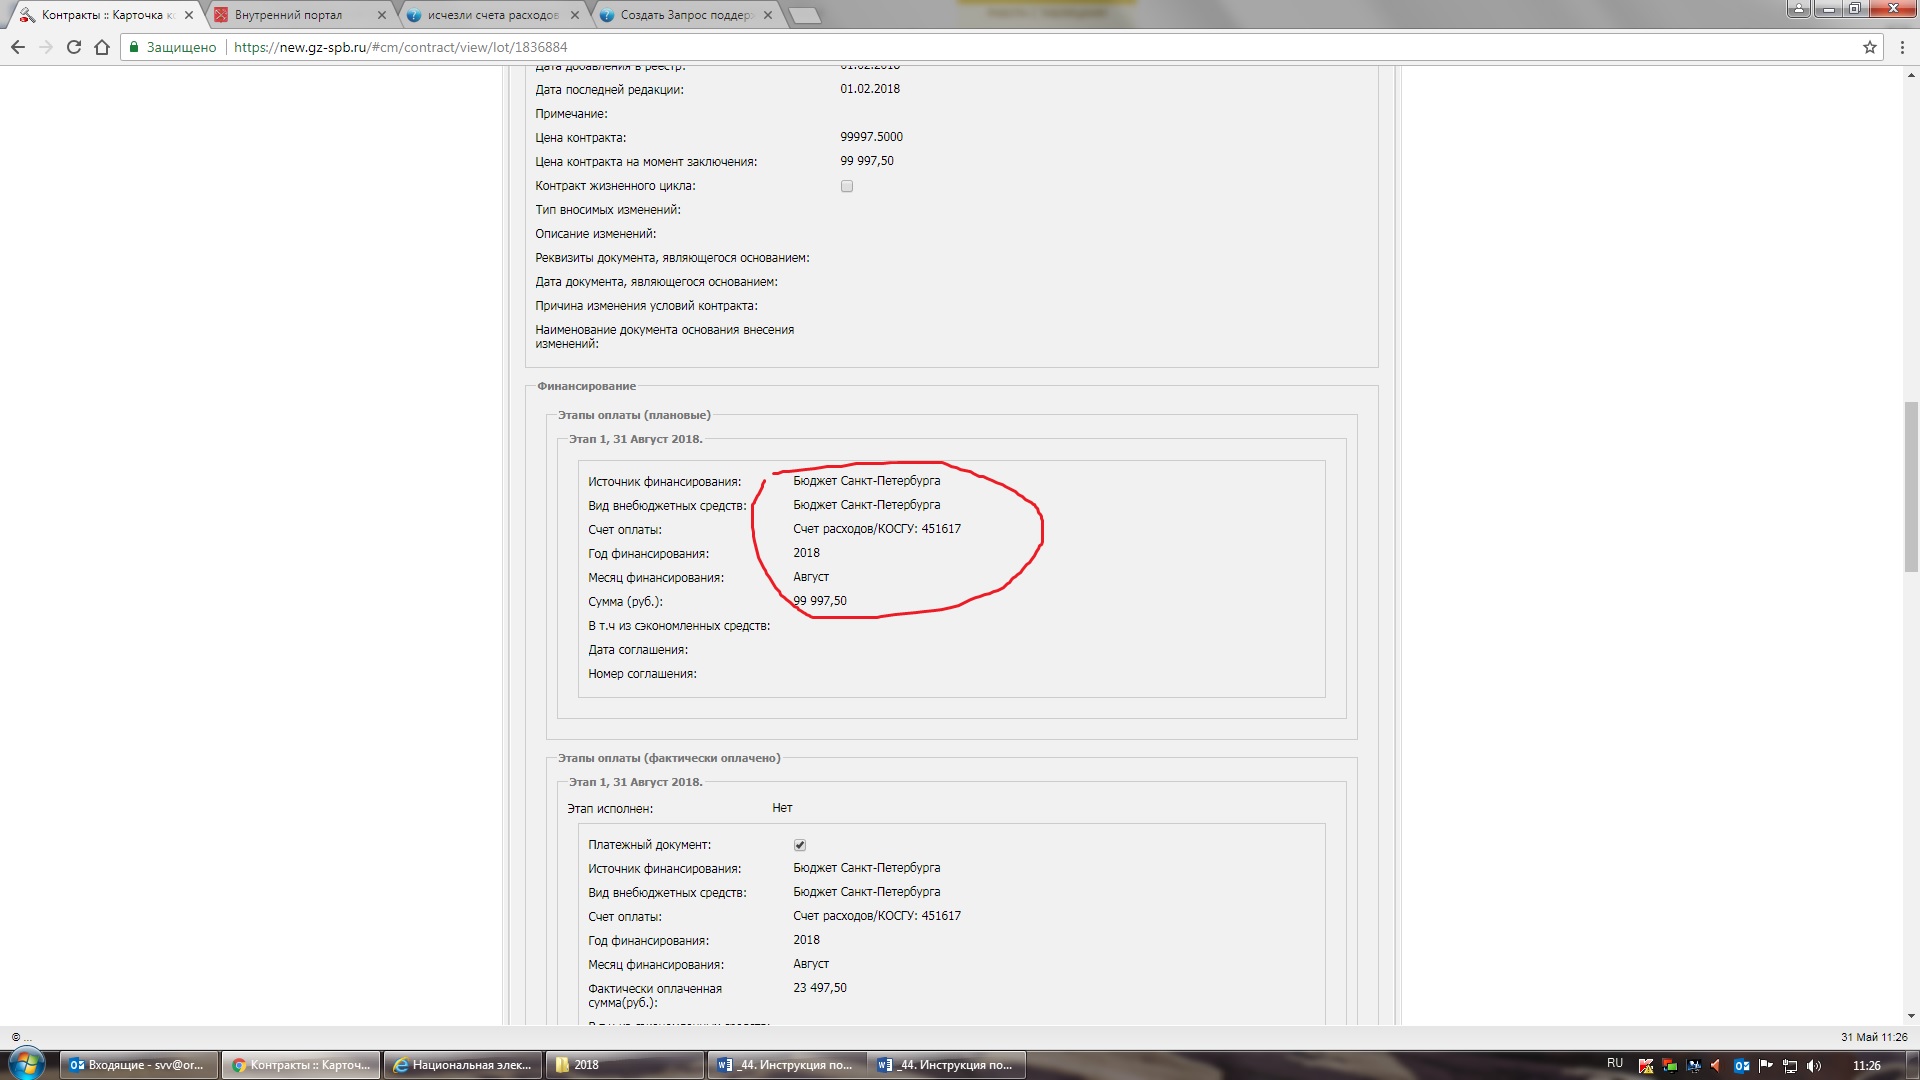Click the Show Desktop button
The height and width of the screenshot is (1080, 1920).
click(1912, 1065)
